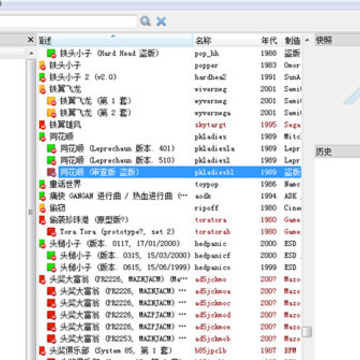
Task: Click the icon of 头锤小子 (版本. 0315)
Action: (51, 256)
